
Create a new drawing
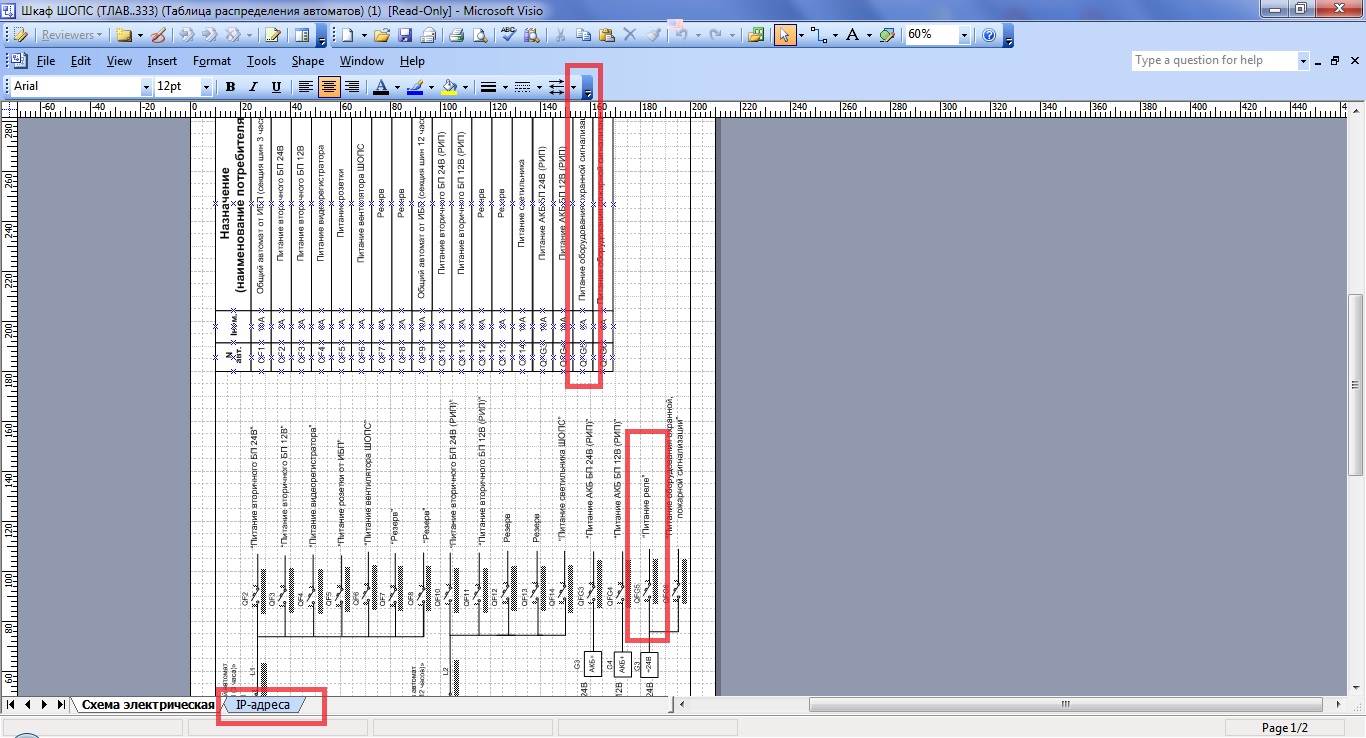345,35
